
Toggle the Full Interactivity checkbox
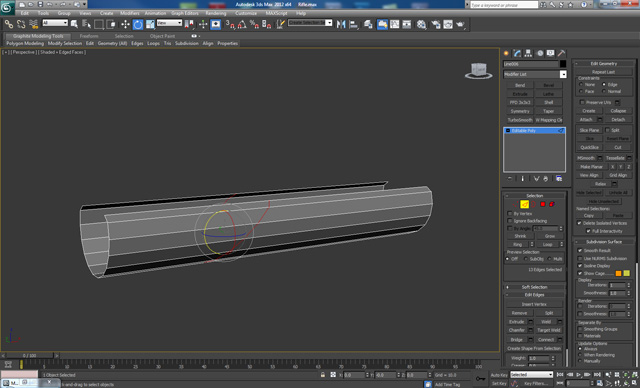[x=588, y=231]
